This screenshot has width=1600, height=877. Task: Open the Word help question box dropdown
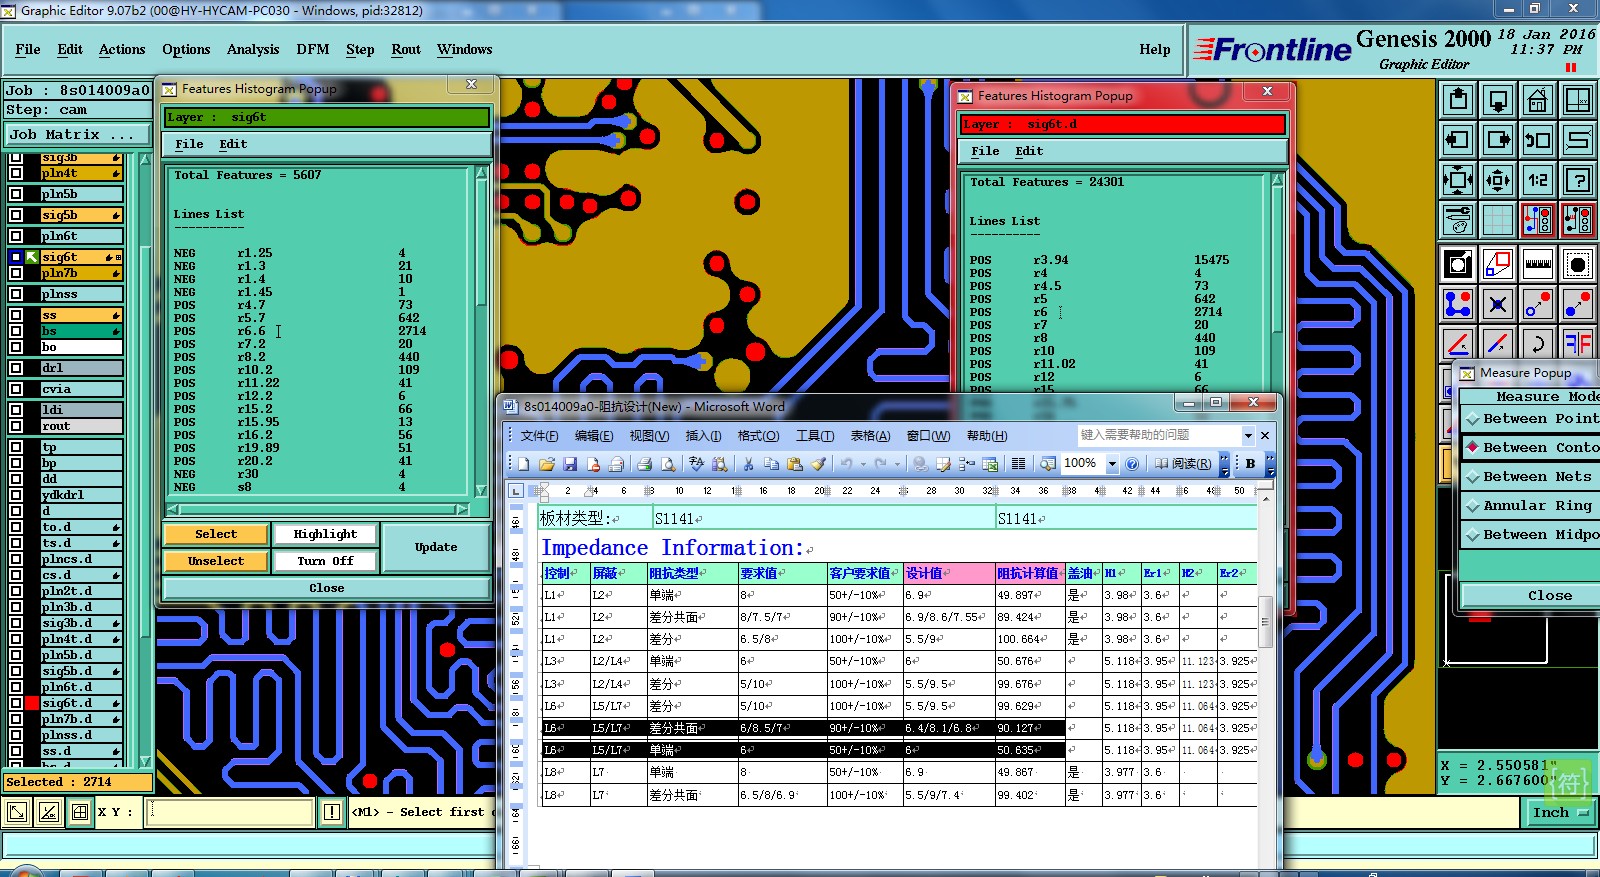coord(1248,436)
